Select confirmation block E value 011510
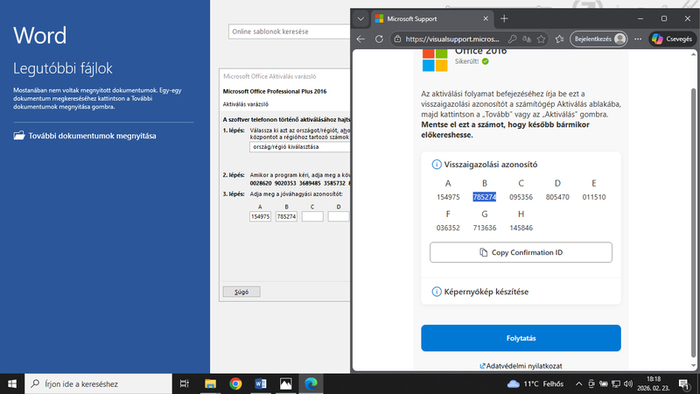This screenshot has width=700, height=394. (594, 197)
